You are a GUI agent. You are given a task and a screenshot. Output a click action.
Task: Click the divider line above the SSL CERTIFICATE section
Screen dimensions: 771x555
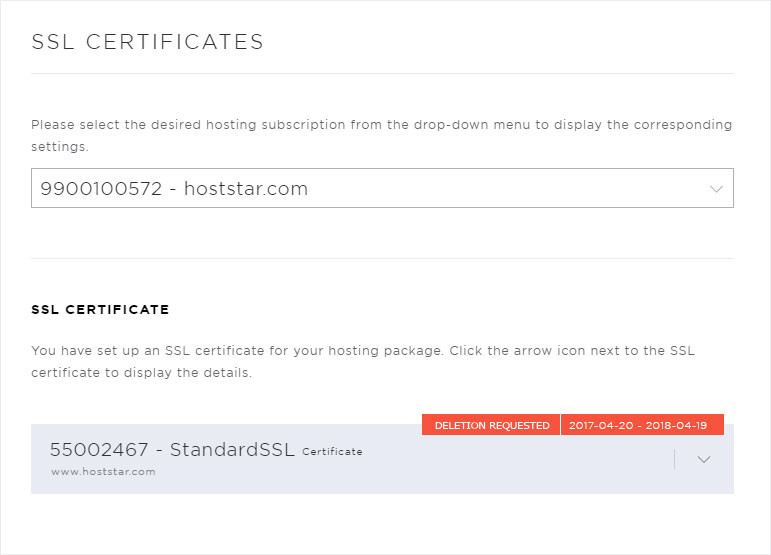[x=382, y=258]
